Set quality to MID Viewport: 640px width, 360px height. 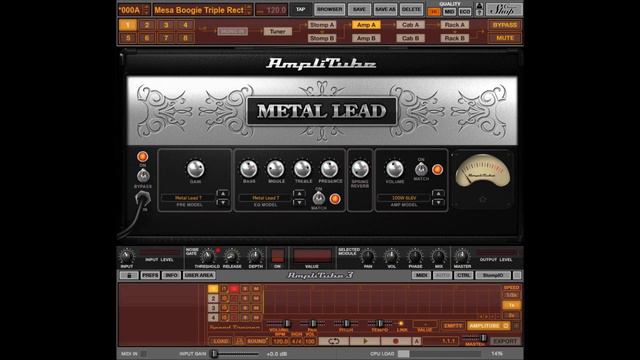pos(449,12)
